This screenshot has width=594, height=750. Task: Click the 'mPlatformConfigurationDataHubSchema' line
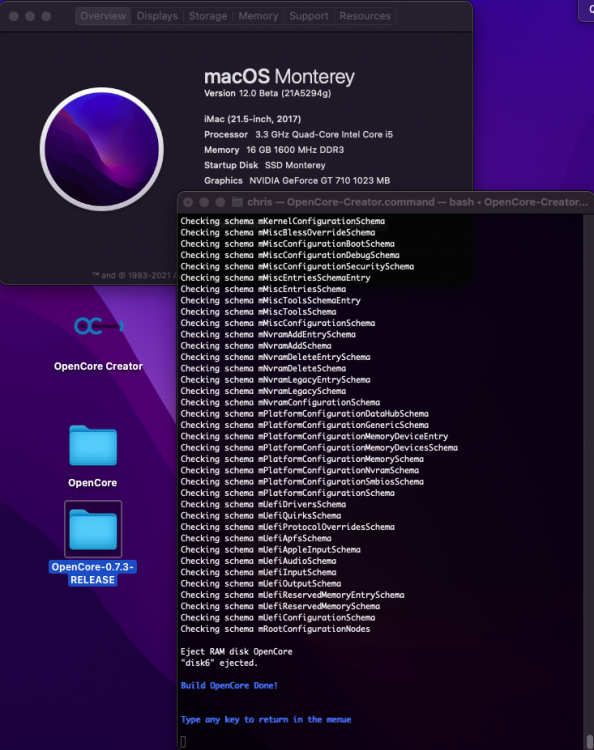pyautogui.click(x=305, y=414)
